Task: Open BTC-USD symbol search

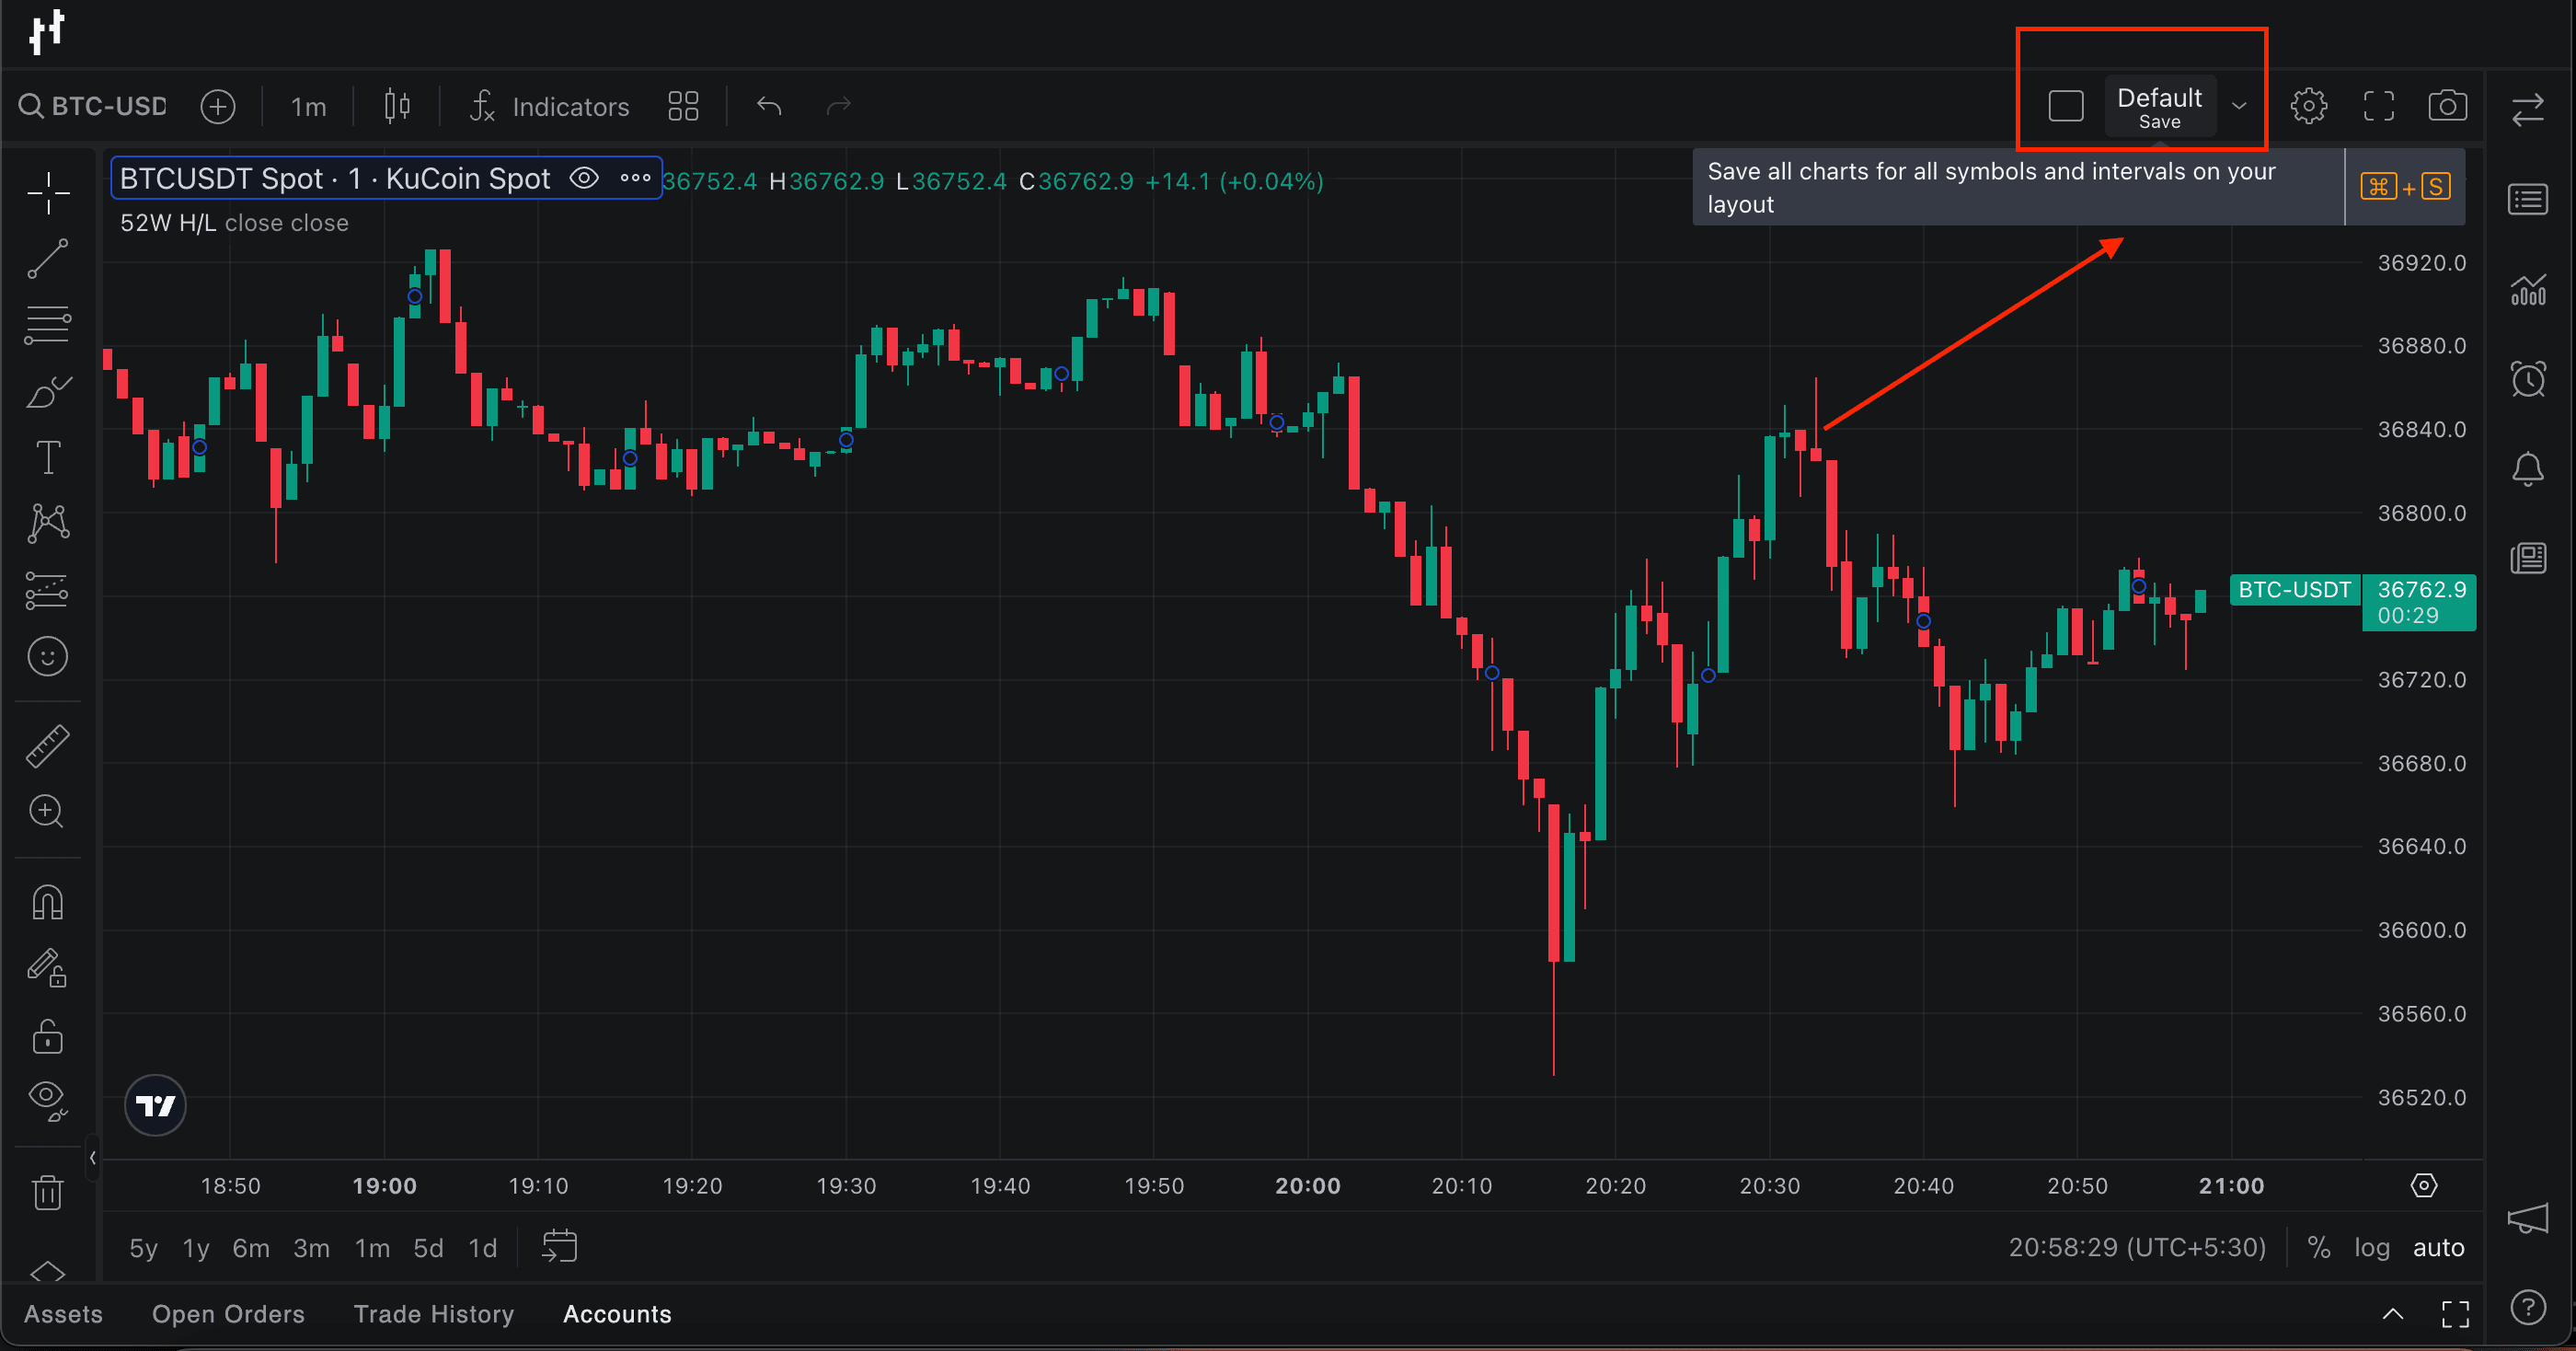Action: point(94,106)
